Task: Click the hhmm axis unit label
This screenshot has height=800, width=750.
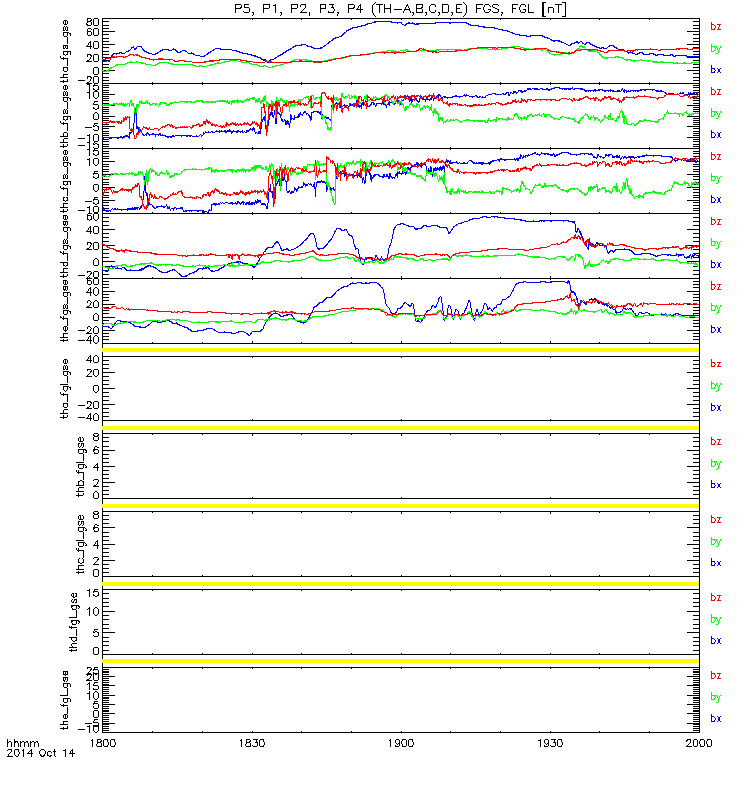Action: point(22,743)
